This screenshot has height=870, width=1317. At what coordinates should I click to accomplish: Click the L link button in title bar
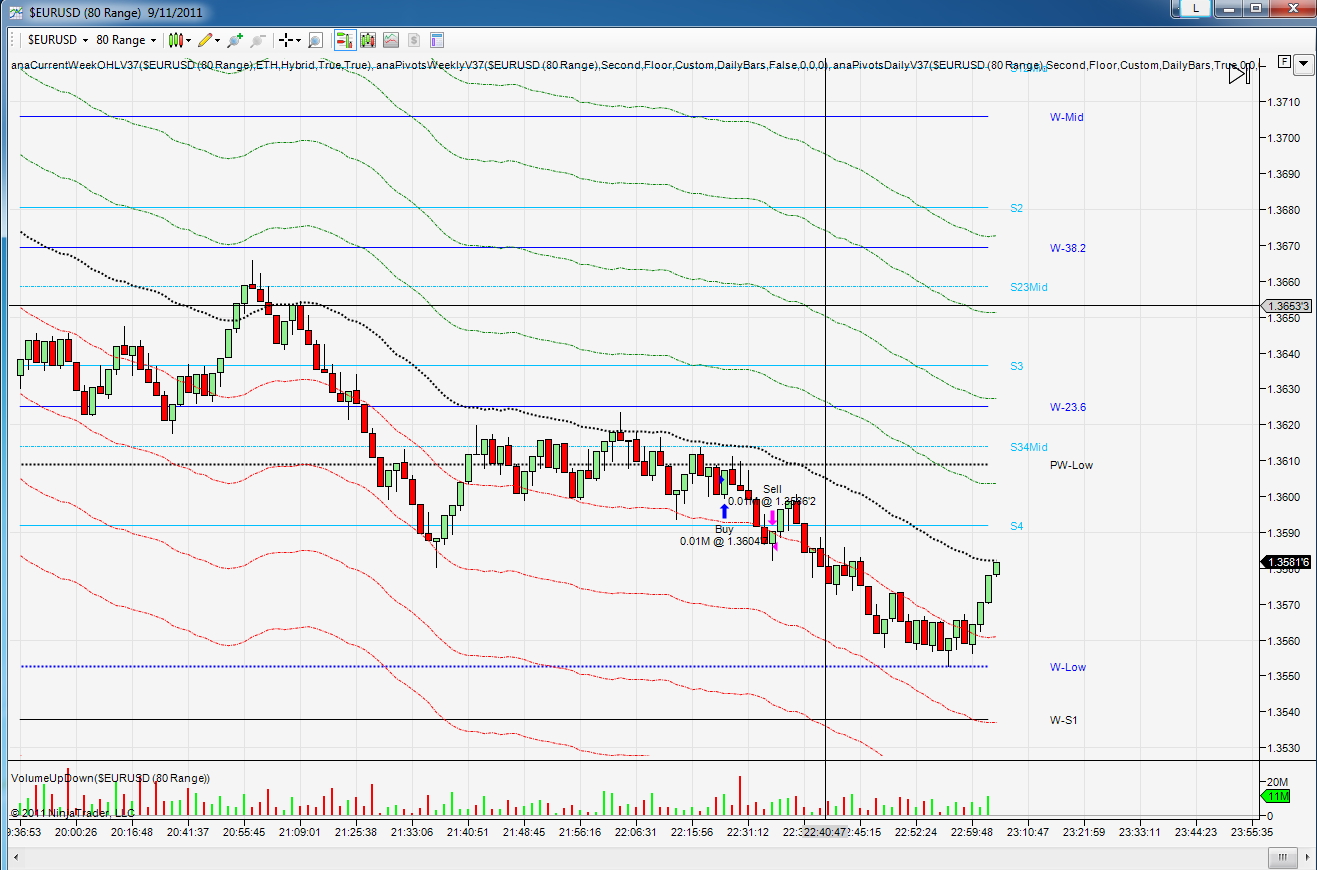coord(1195,8)
